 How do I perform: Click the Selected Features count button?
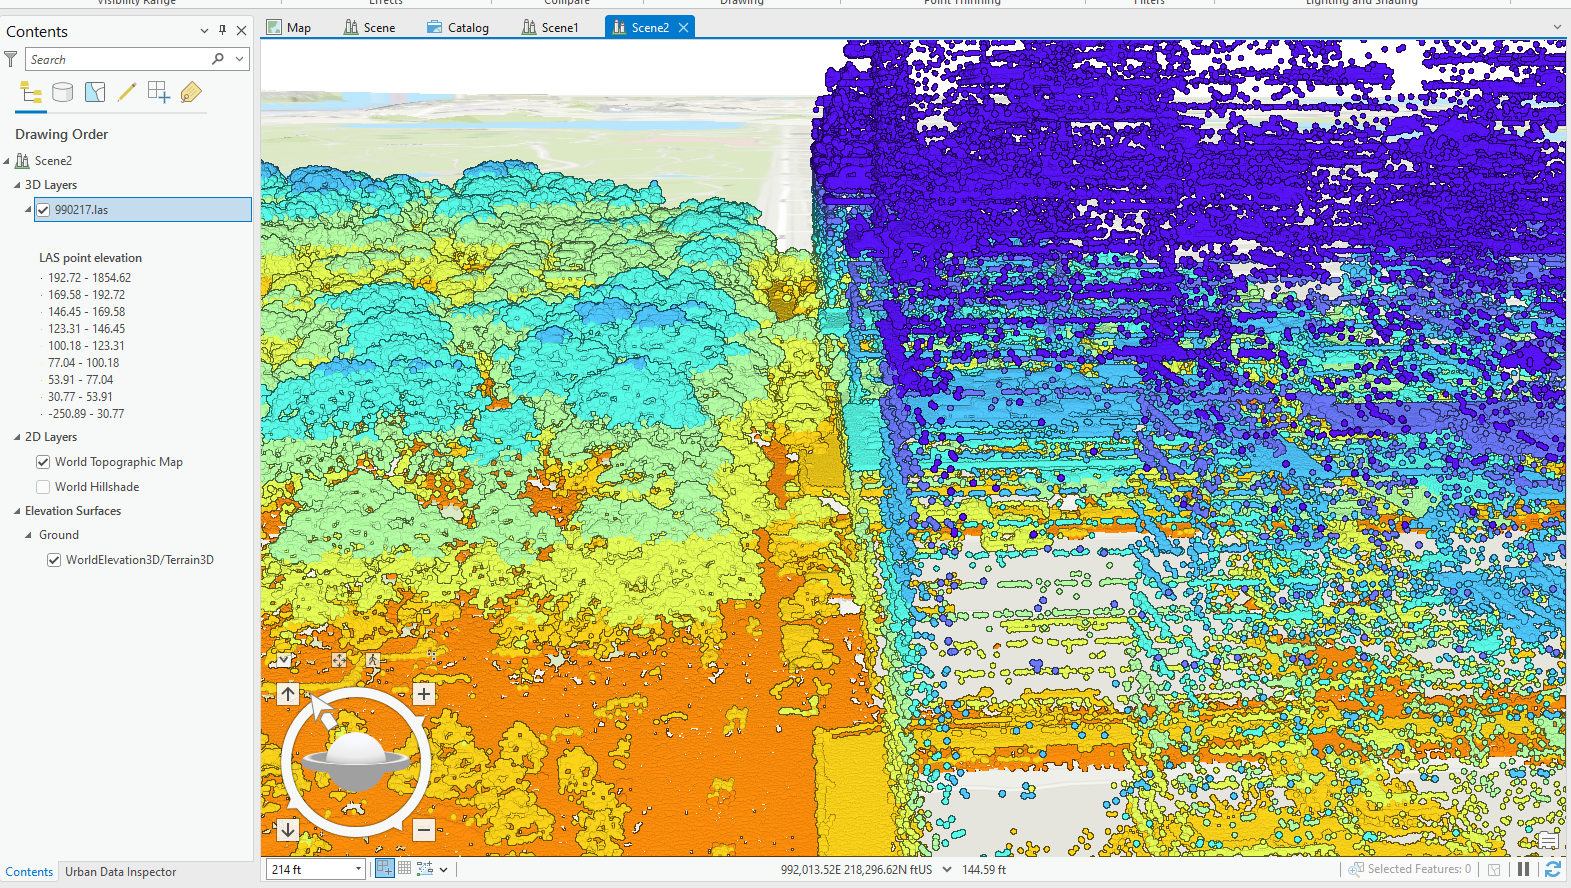click(1410, 870)
